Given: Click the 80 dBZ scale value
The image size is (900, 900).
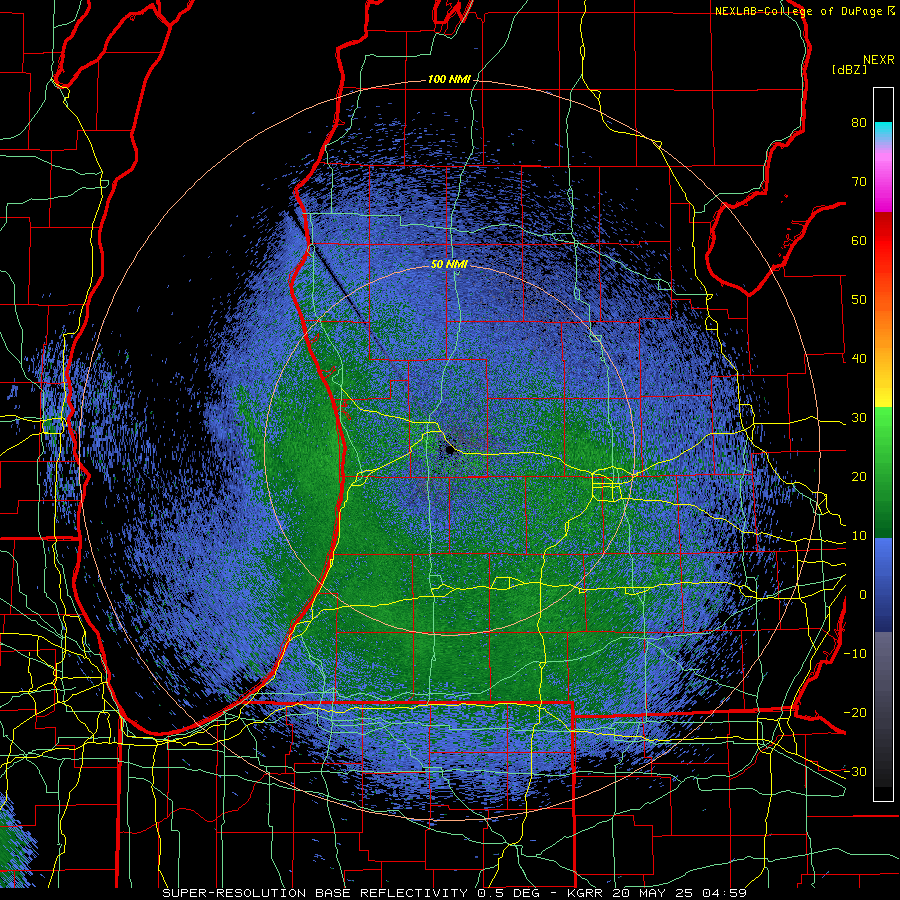Looking at the screenshot, I should tap(859, 123).
